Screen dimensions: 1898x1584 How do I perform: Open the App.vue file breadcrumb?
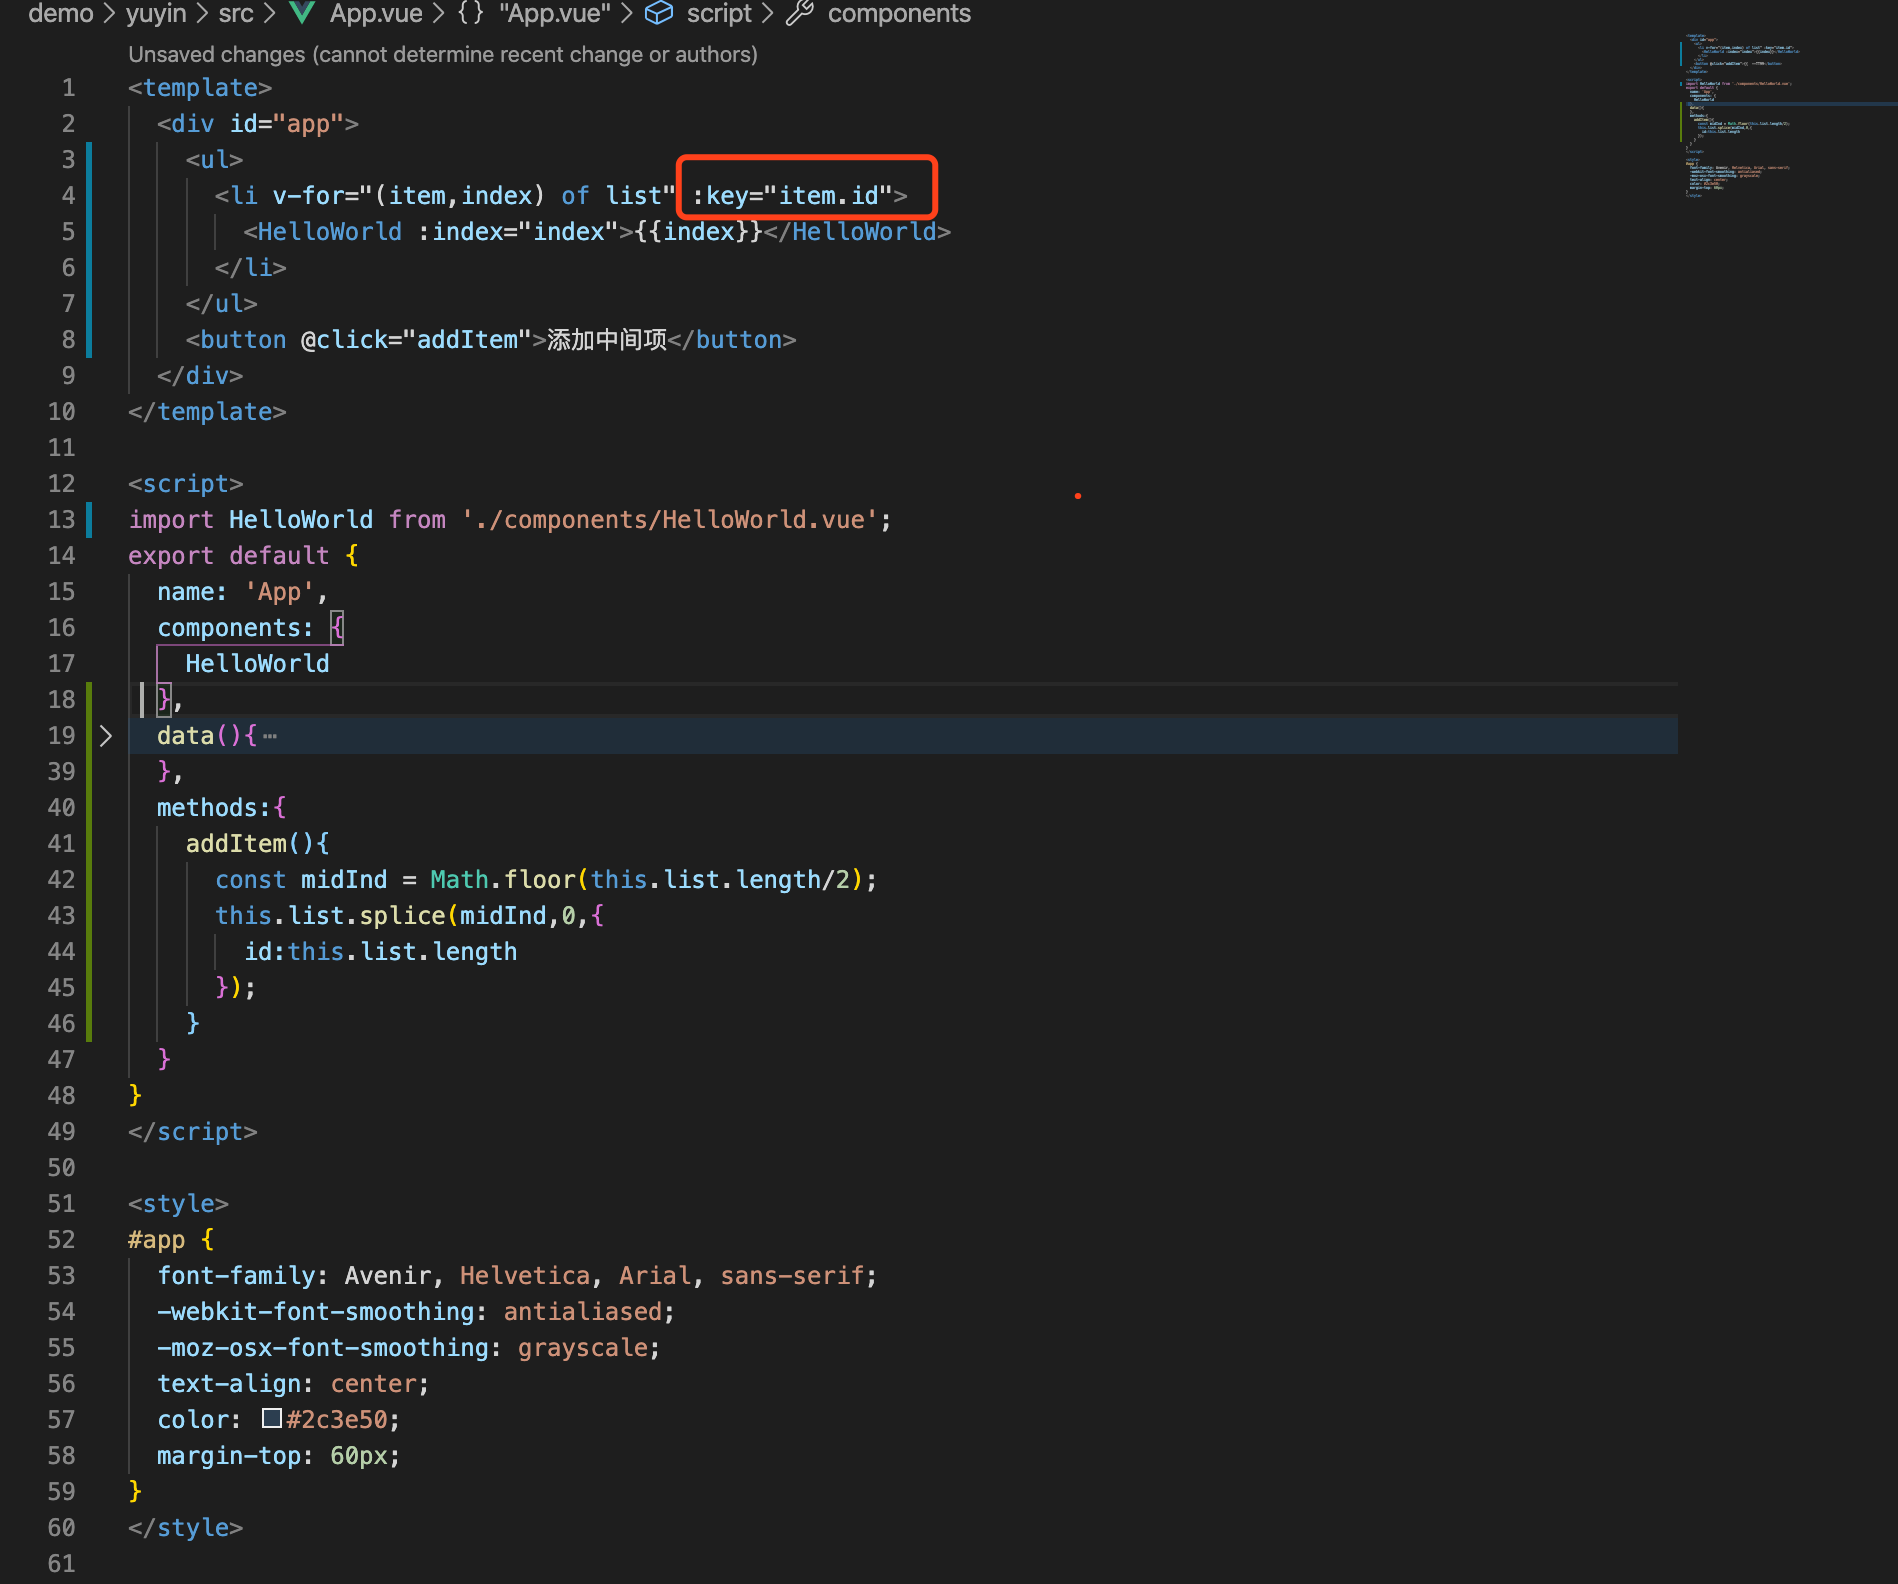pos(376,13)
